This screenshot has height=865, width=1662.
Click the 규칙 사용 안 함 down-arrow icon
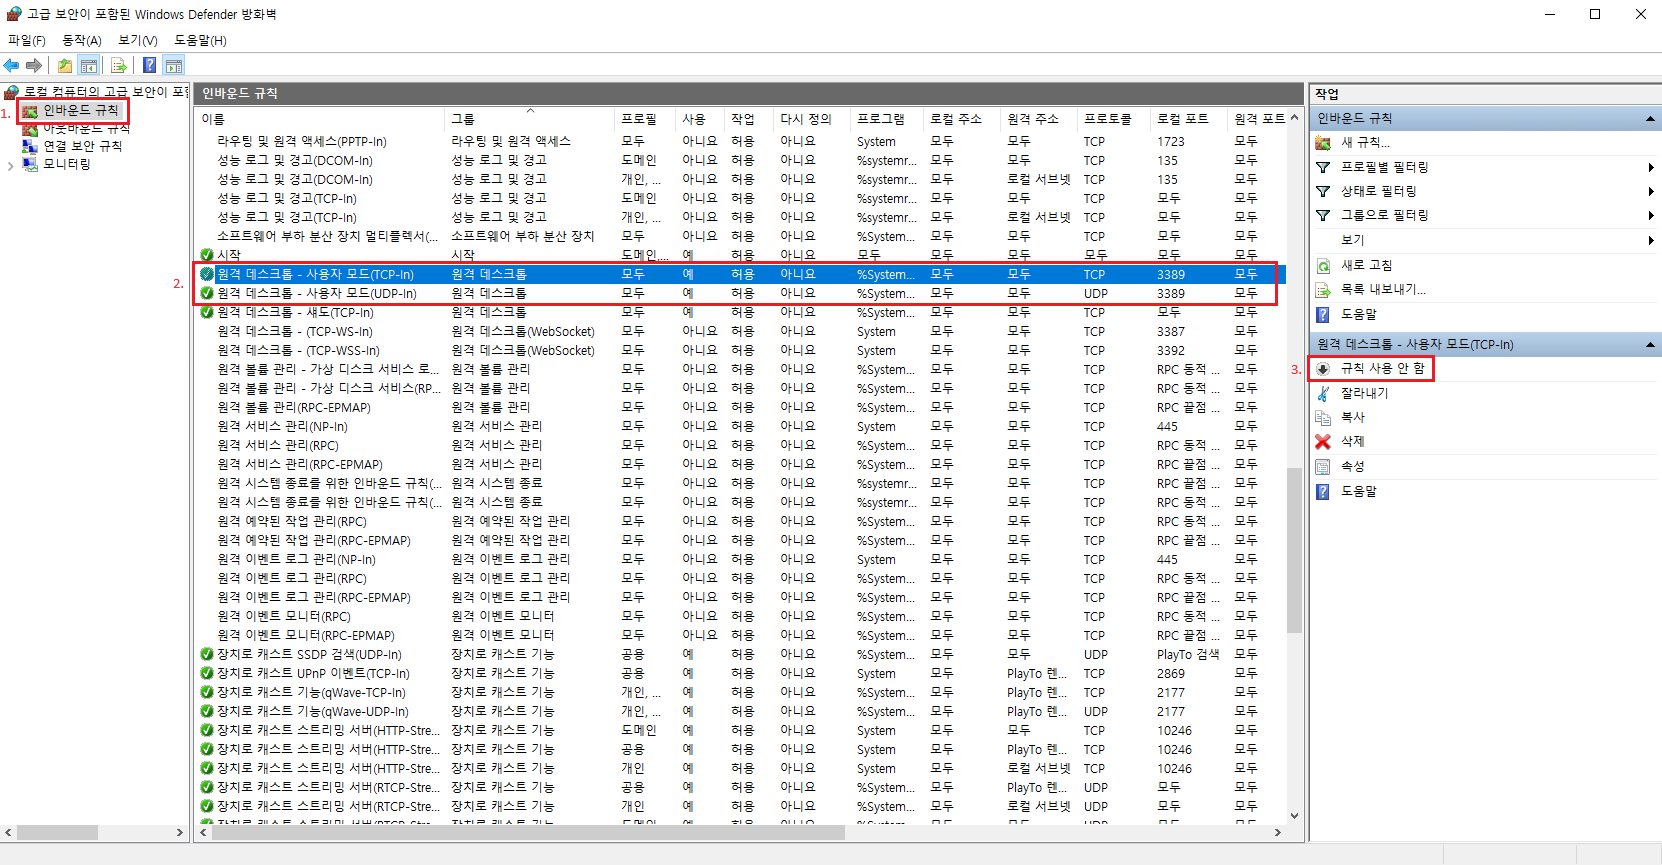click(1323, 369)
